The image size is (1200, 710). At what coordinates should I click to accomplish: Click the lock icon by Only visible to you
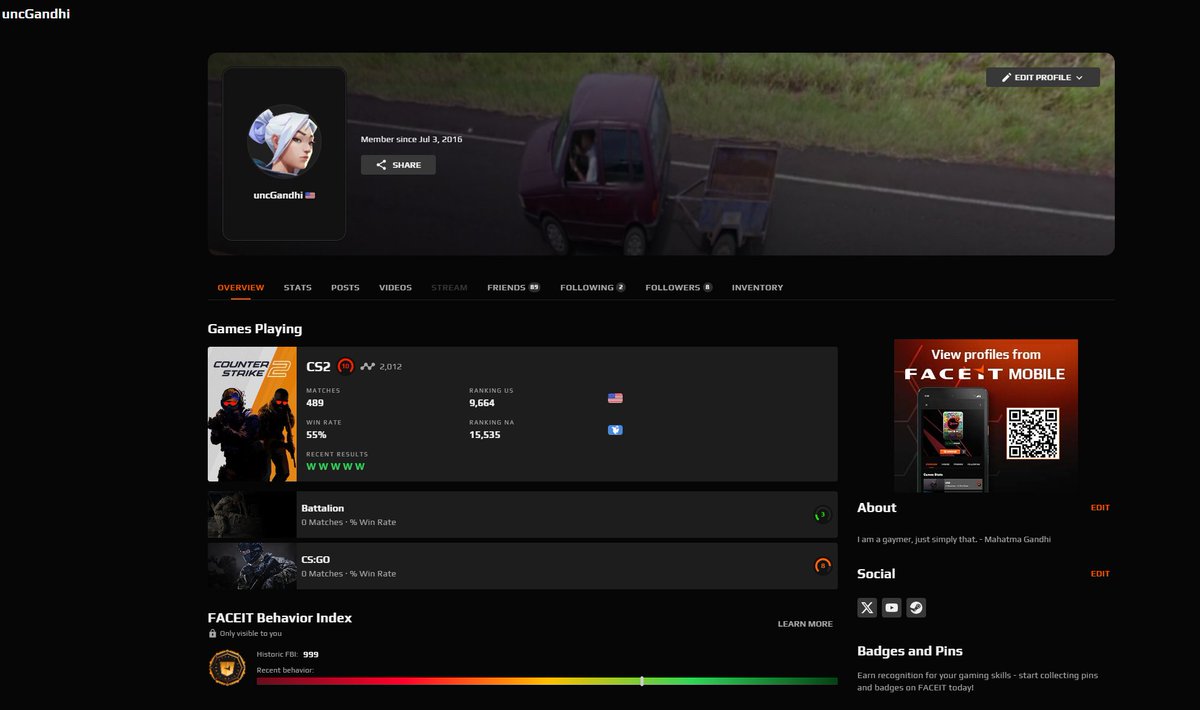(x=212, y=633)
